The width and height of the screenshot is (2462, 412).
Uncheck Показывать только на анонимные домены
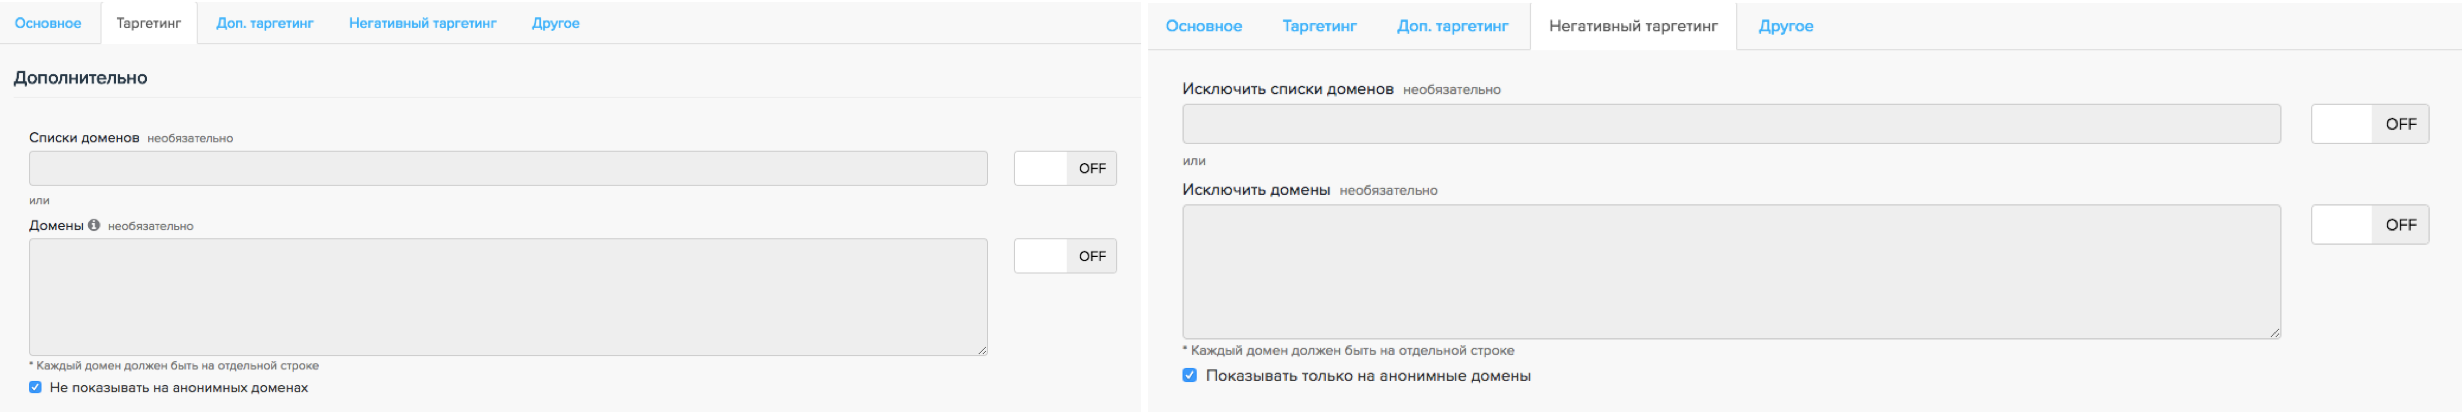[1190, 376]
